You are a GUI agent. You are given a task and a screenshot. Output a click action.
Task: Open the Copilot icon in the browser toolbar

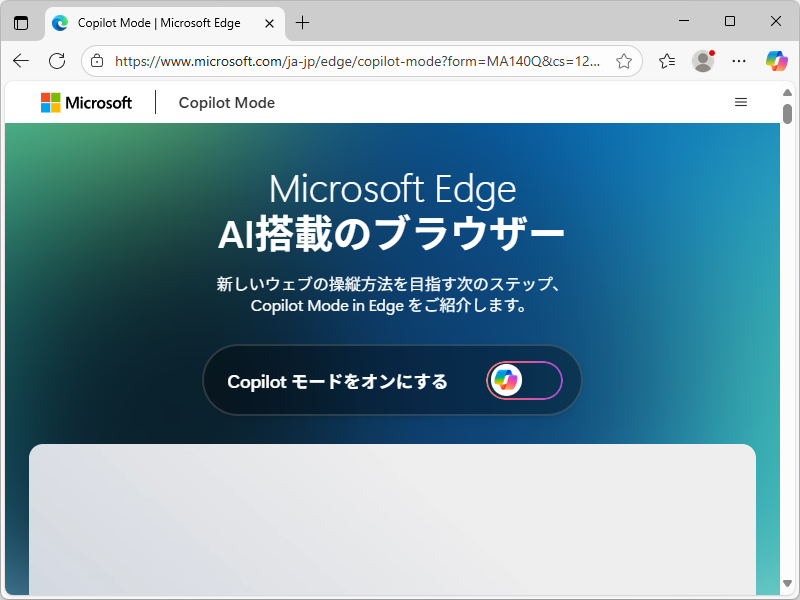click(x=776, y=61)
